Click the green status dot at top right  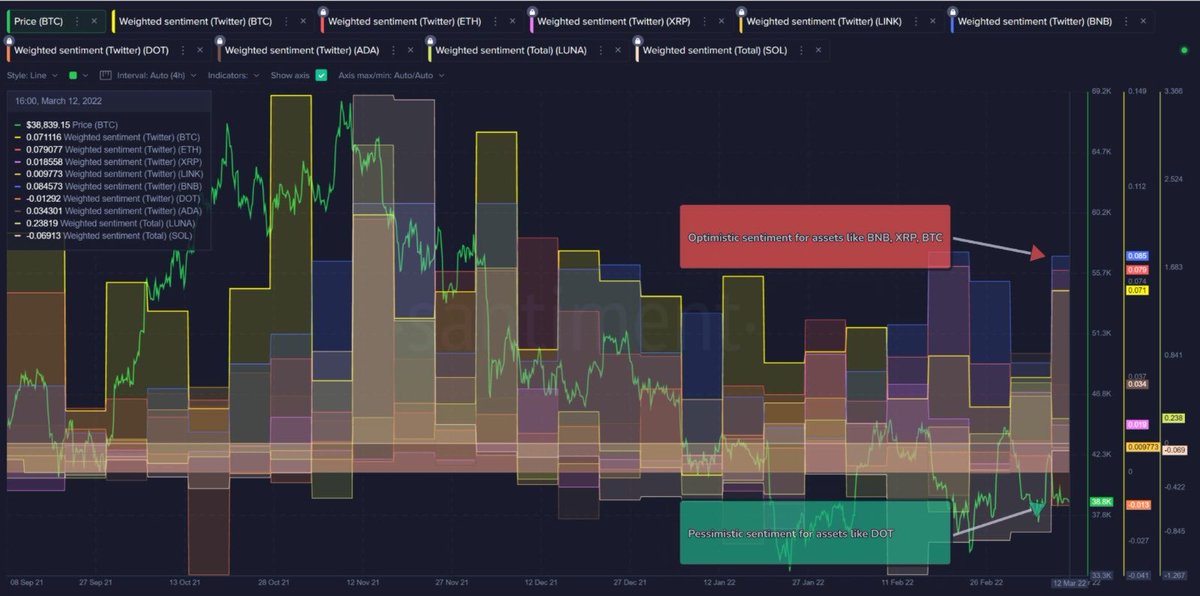pos(1183,48)
